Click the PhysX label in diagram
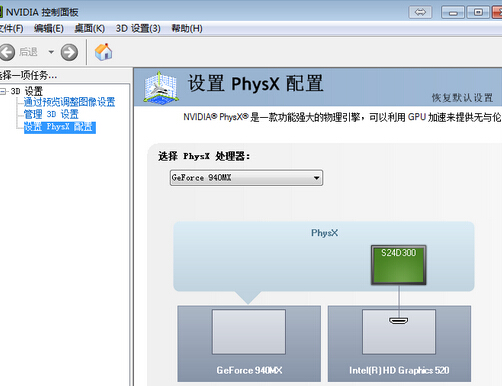 click(x=324, y=233)
